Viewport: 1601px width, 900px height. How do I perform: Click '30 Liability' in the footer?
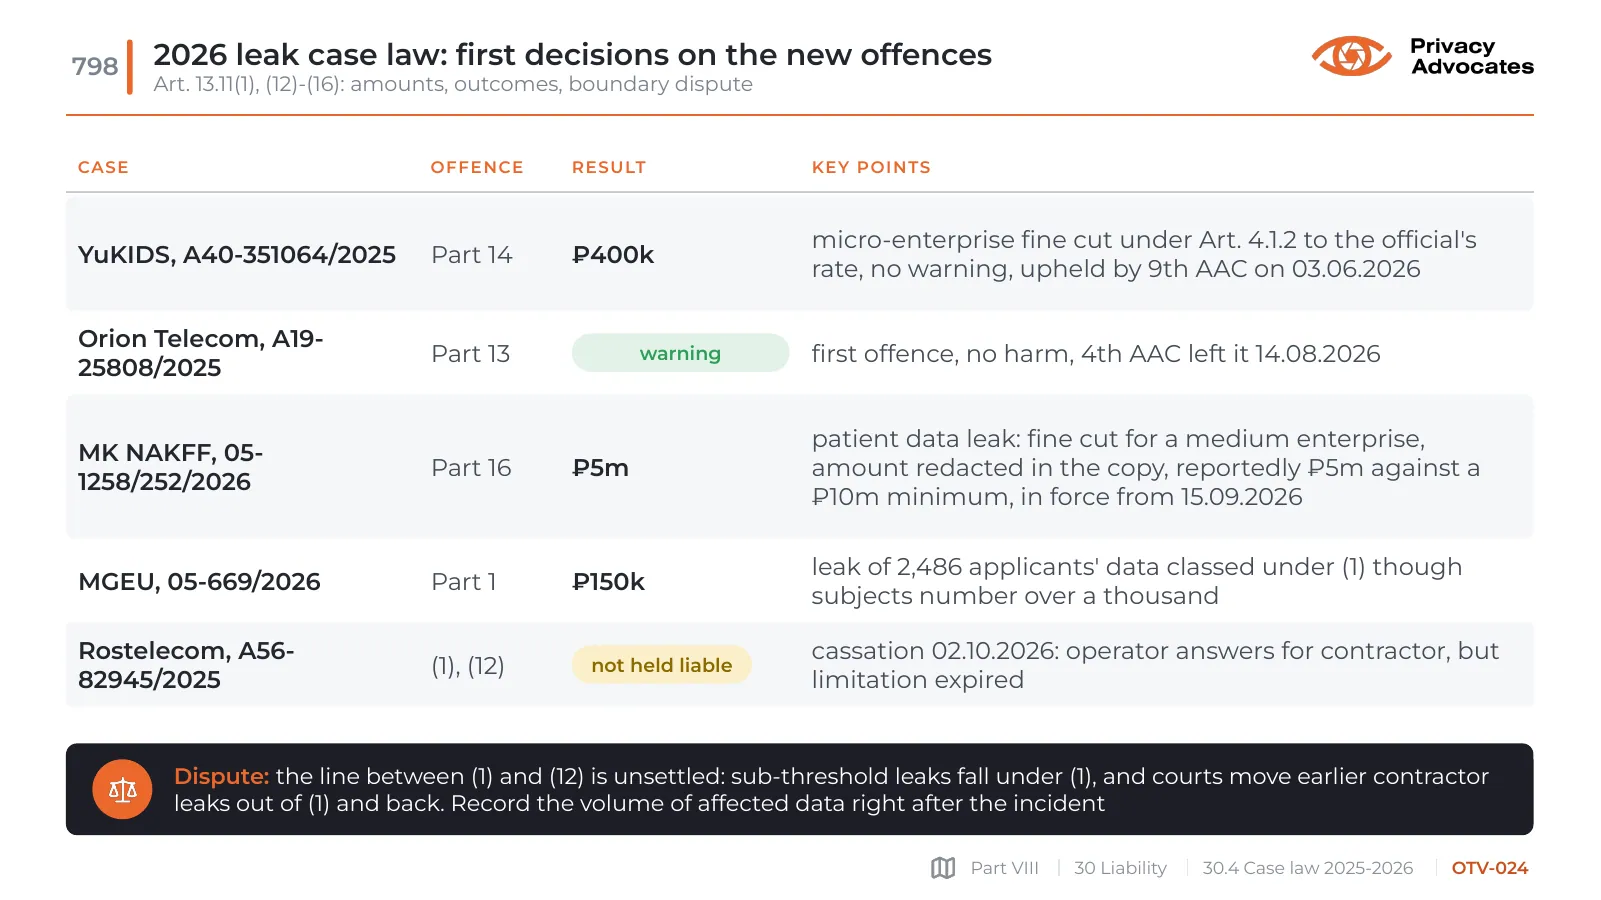[x=1120, y=868]
